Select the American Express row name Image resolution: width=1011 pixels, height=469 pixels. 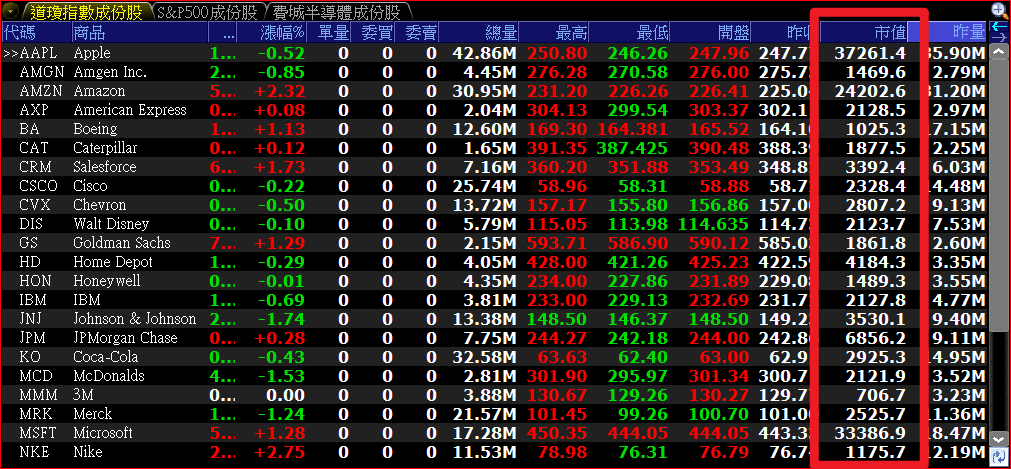point(130,110)
